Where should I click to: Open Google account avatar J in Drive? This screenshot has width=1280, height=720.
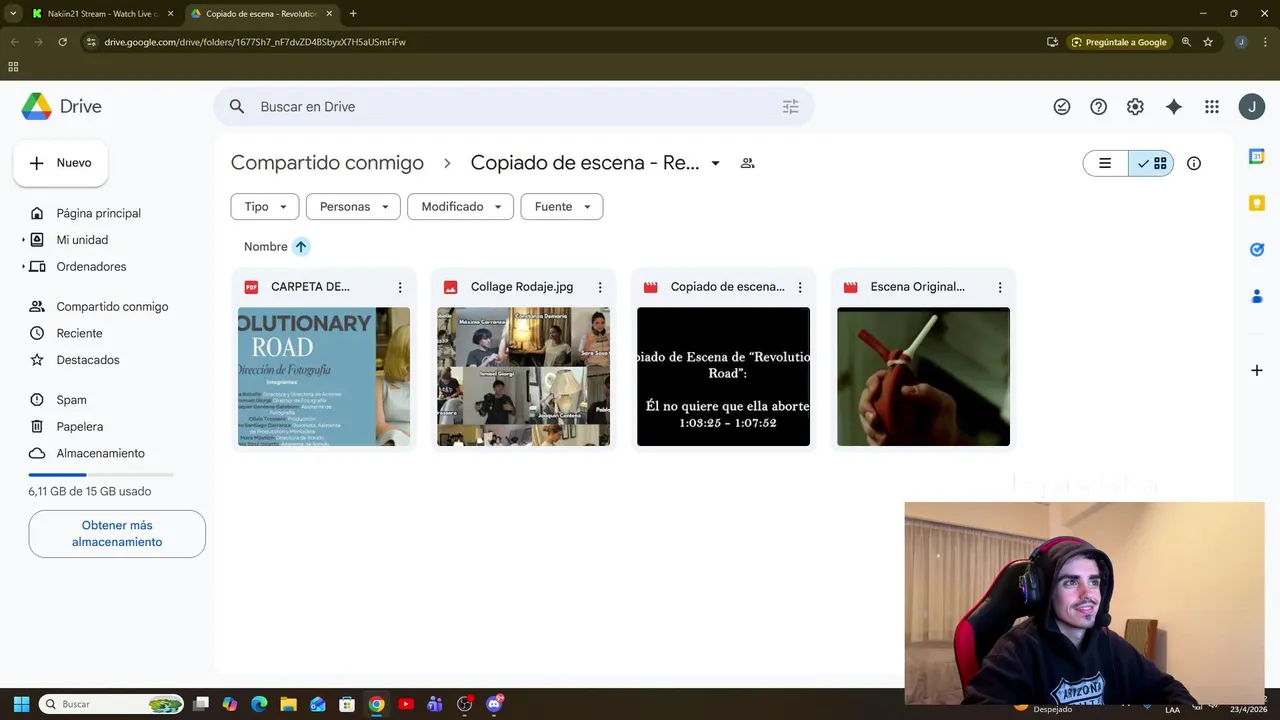[1252, 107]
